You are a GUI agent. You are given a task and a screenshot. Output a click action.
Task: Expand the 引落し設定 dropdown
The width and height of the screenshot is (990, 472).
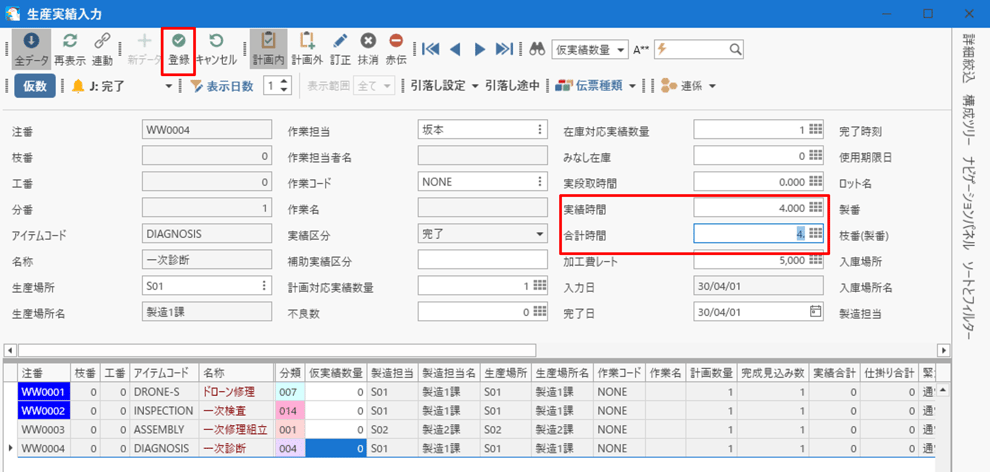point(474,86)
